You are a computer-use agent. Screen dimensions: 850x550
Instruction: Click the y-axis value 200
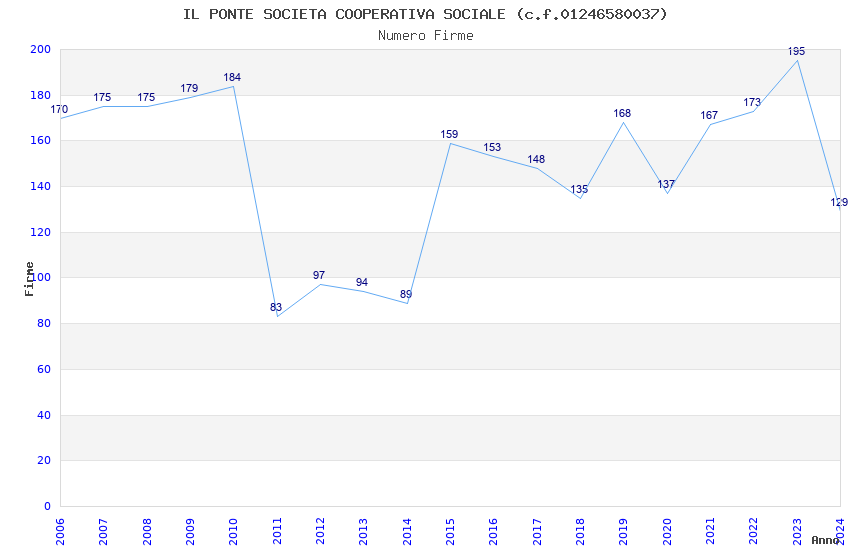pos(41,49)
